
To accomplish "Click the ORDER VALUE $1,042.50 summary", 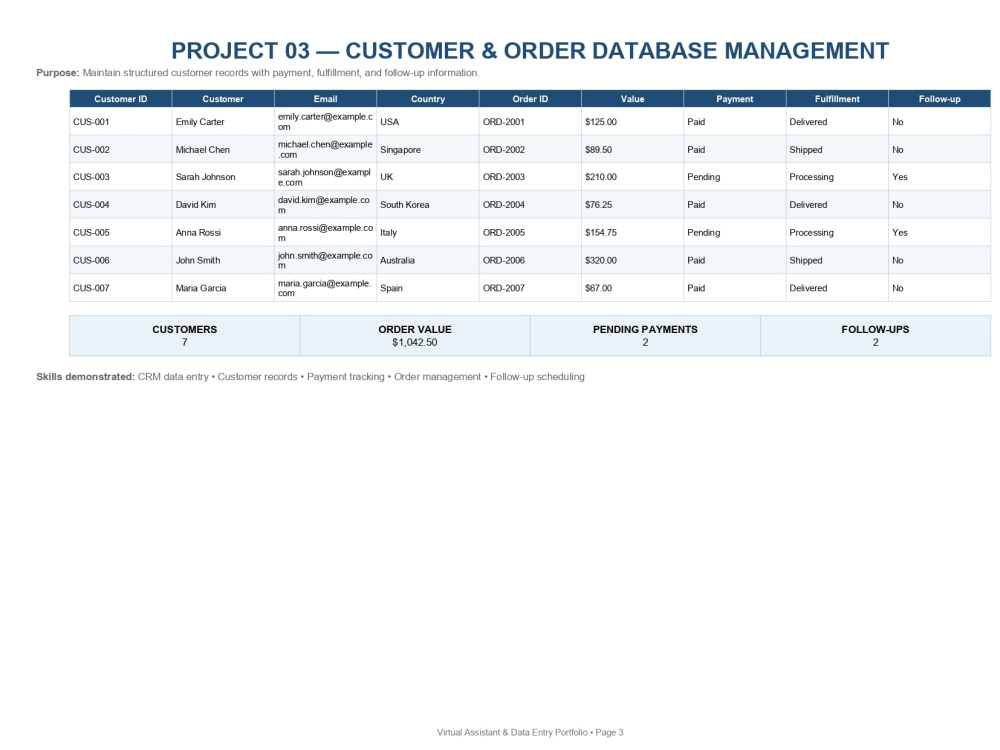I will 415,335.
